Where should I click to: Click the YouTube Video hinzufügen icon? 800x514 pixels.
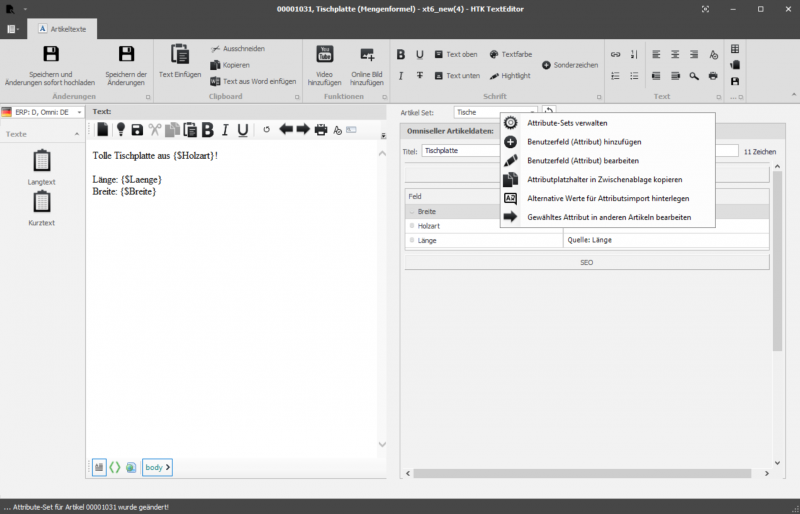pos(325,55)
